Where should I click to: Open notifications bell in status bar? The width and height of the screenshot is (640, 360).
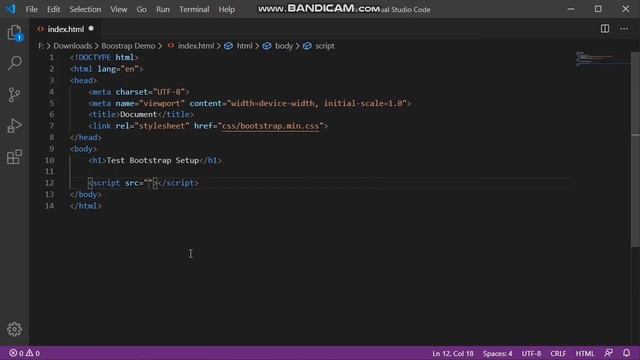(x=627, y=353)
